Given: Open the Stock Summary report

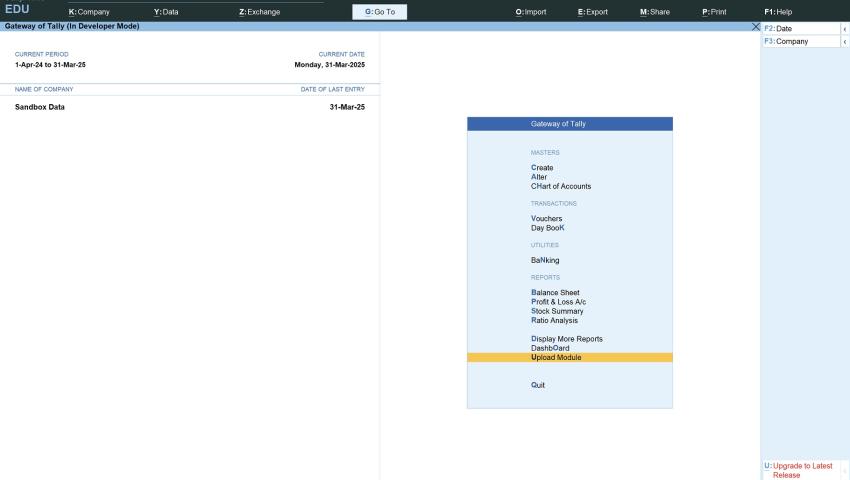Looking at the screenshot, I should tap(557, 311).
